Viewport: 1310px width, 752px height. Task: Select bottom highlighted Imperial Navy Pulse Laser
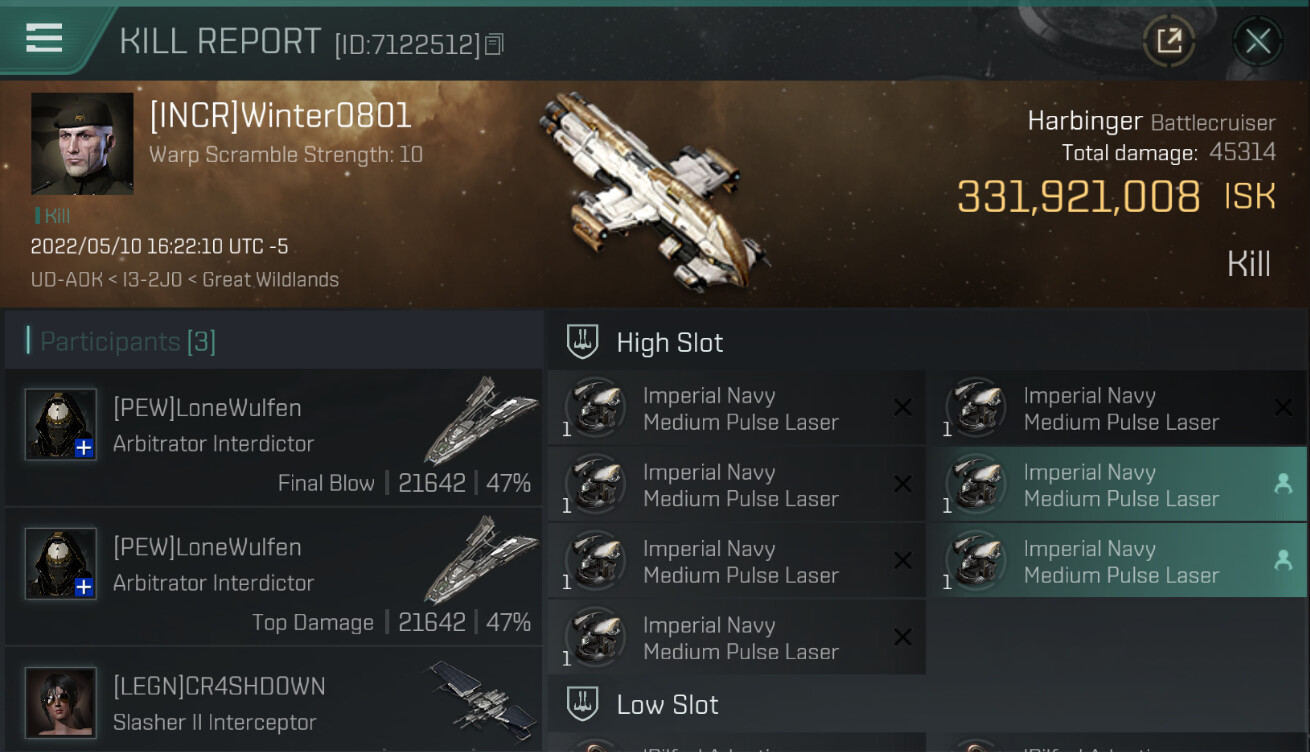coord(1122,562)
